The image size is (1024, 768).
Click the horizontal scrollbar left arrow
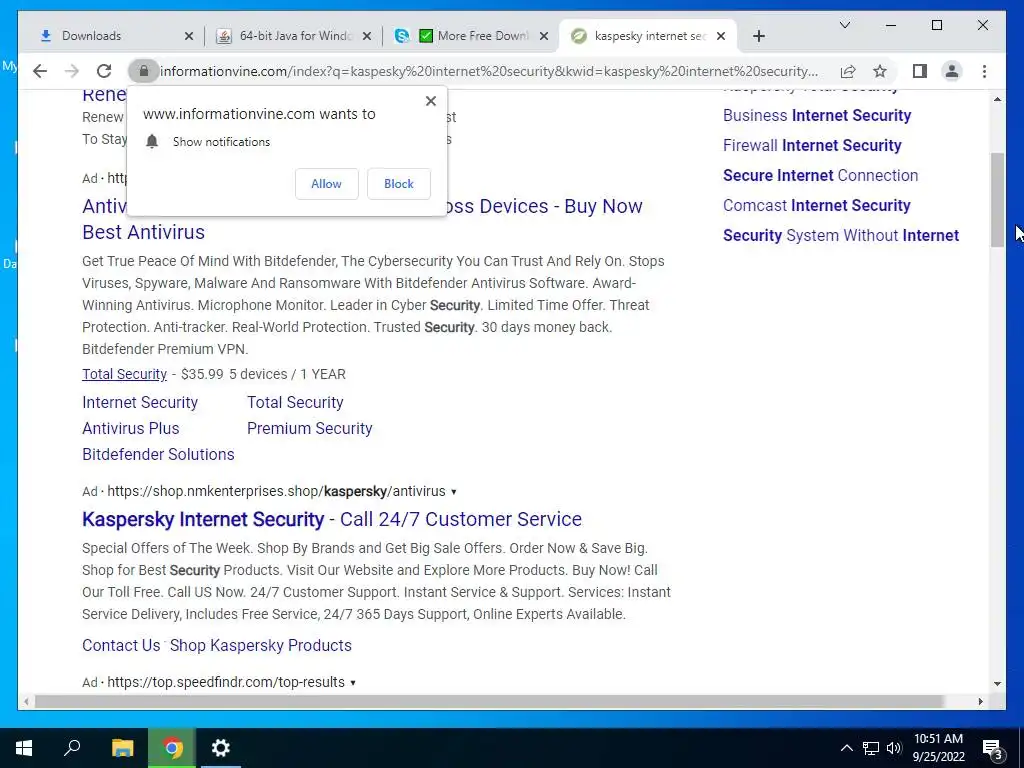(26, 701)
